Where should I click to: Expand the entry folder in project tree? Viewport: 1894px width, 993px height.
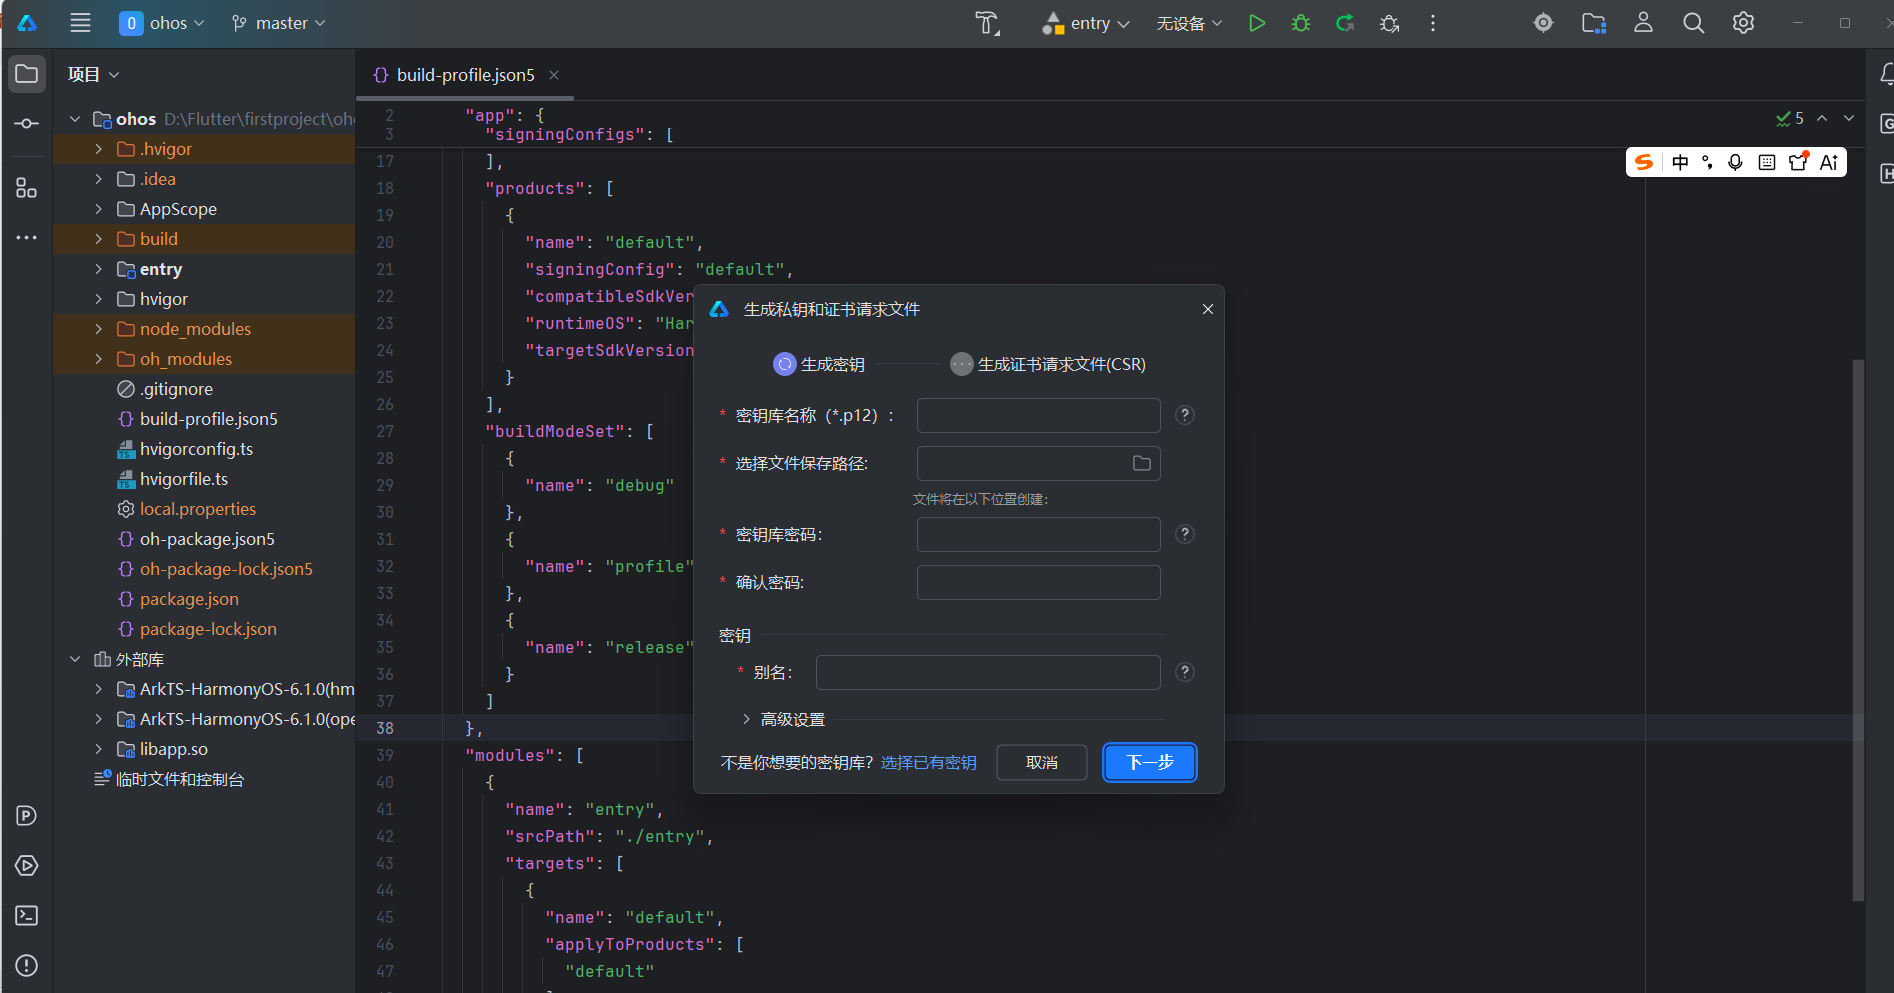click(98, 269)
